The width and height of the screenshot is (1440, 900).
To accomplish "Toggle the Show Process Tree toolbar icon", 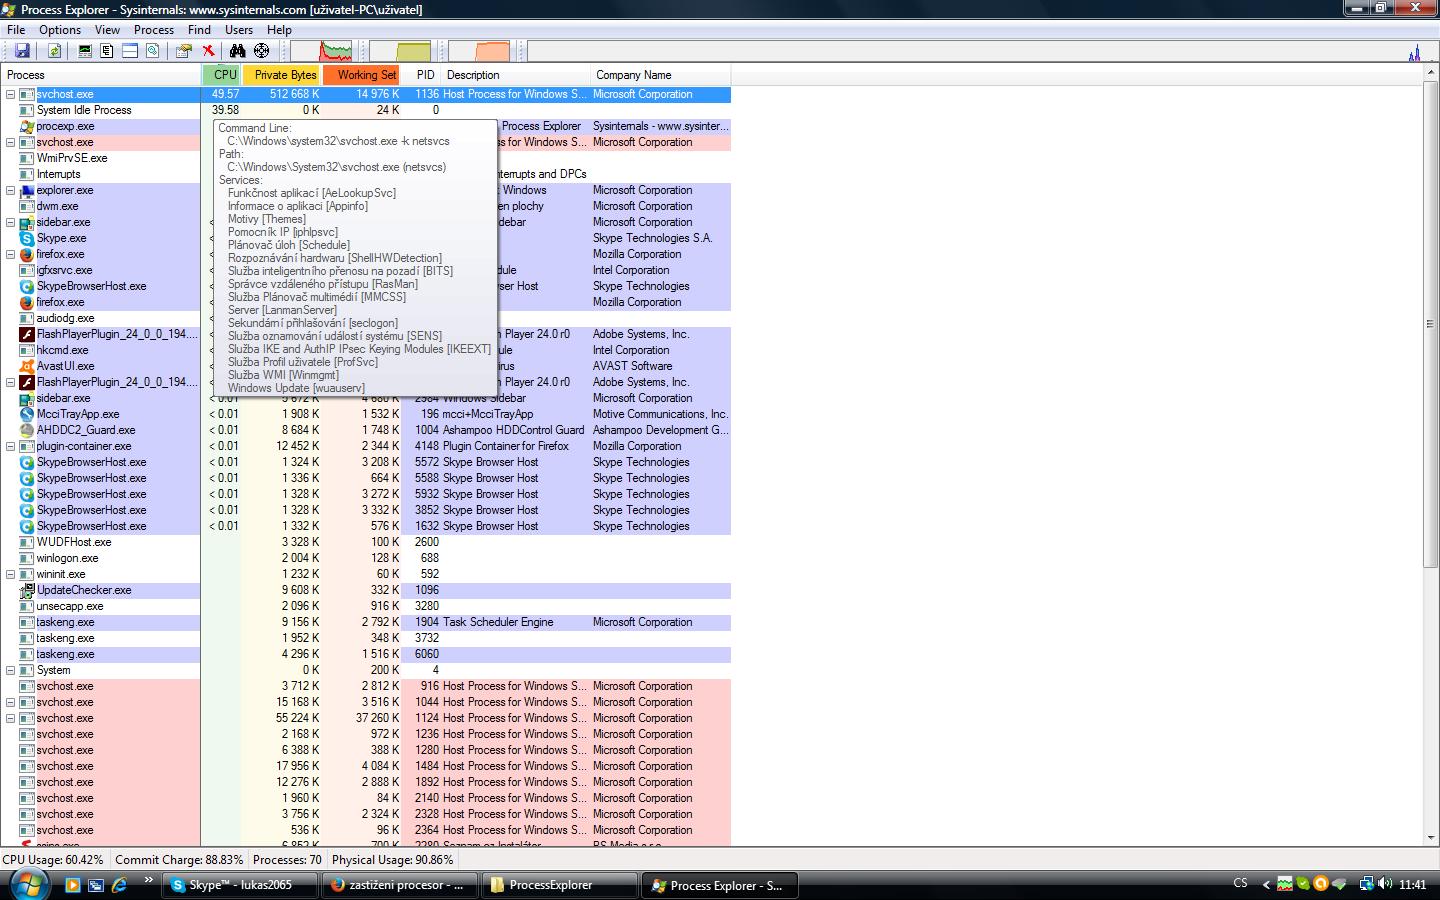I will tap(107, 51).
